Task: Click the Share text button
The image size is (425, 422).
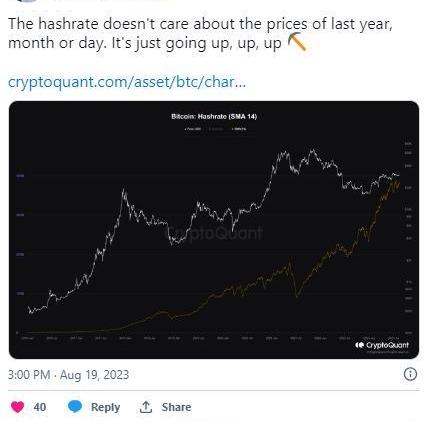Action: pos(176,407)
